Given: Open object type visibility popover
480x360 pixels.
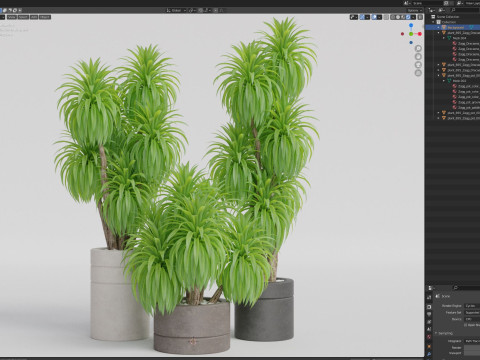Looking at the screenshot, I should coord(354,17).
